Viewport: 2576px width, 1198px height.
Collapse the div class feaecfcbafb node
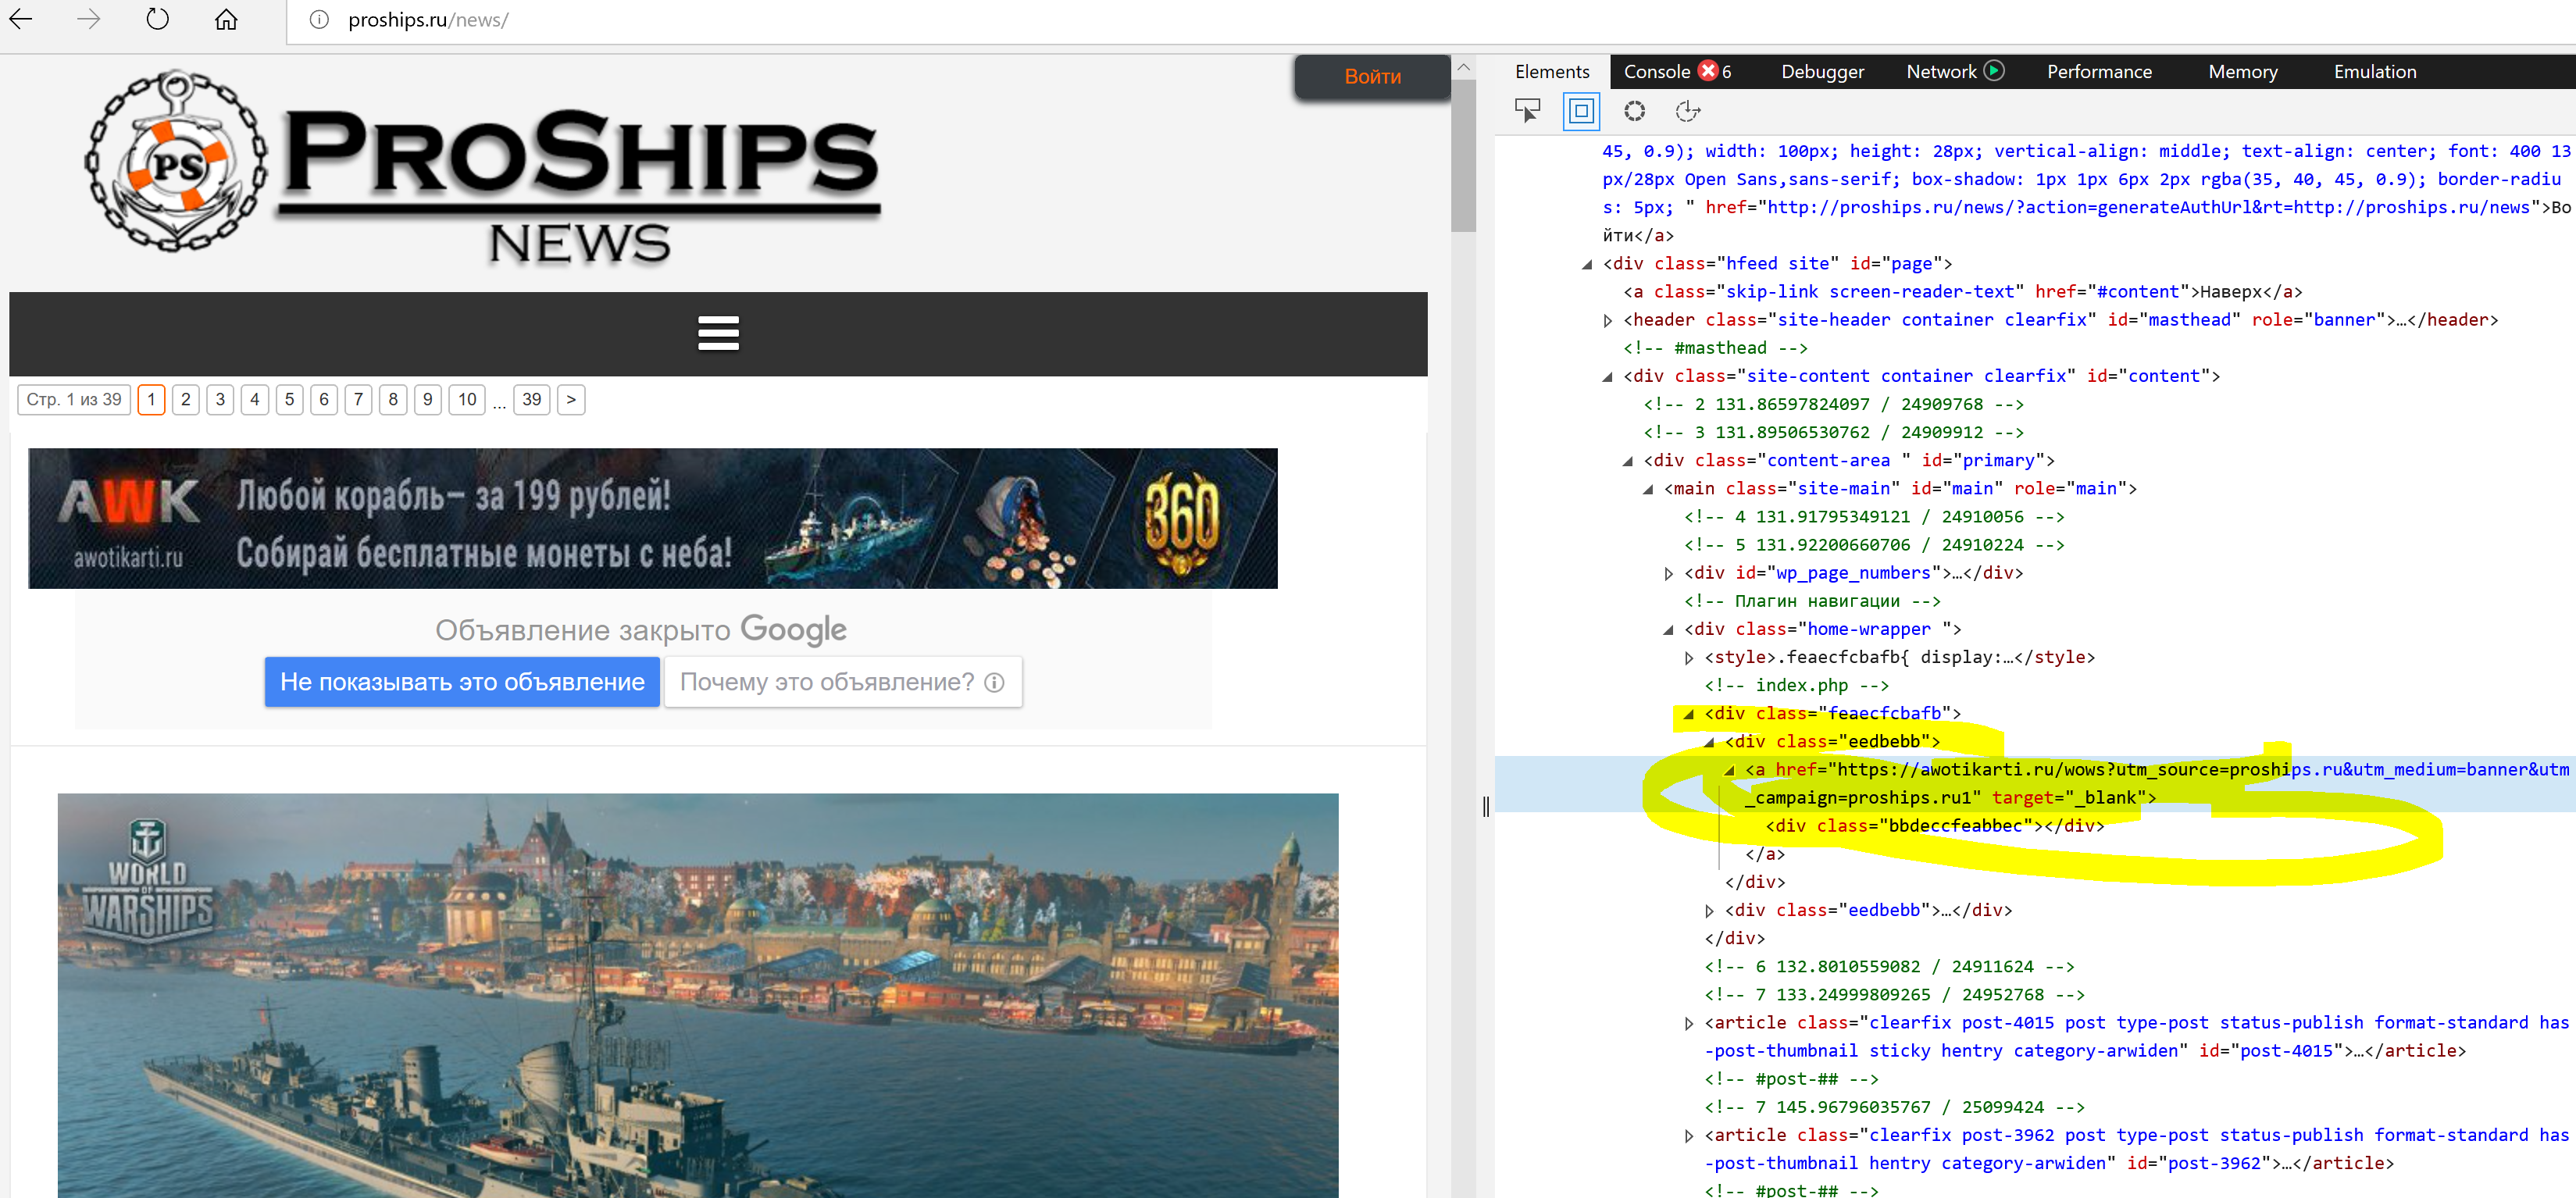click(1689, 714)
